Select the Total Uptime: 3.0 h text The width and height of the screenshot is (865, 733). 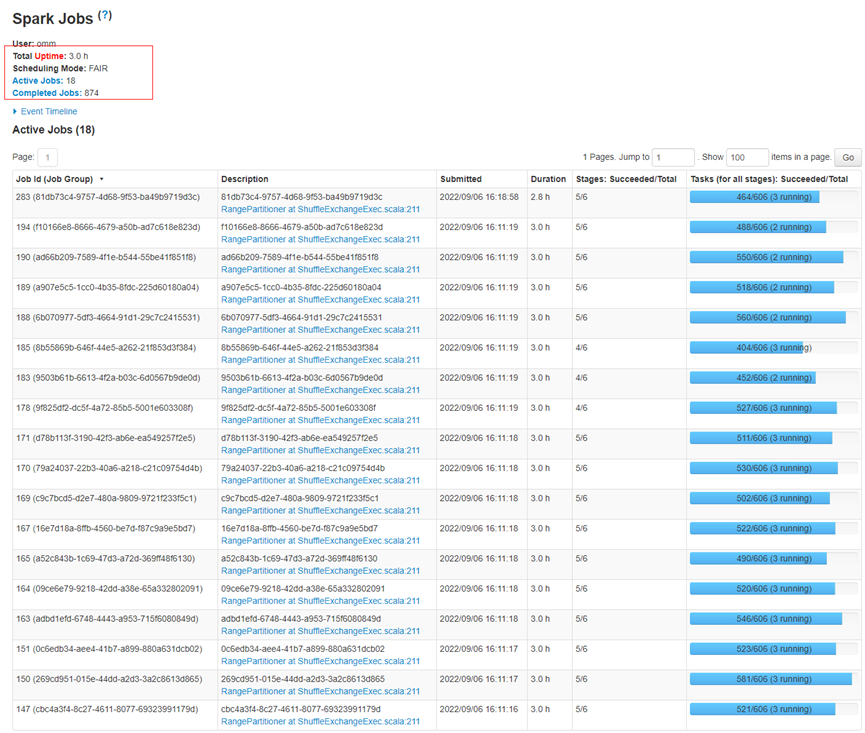click(50, 56)
